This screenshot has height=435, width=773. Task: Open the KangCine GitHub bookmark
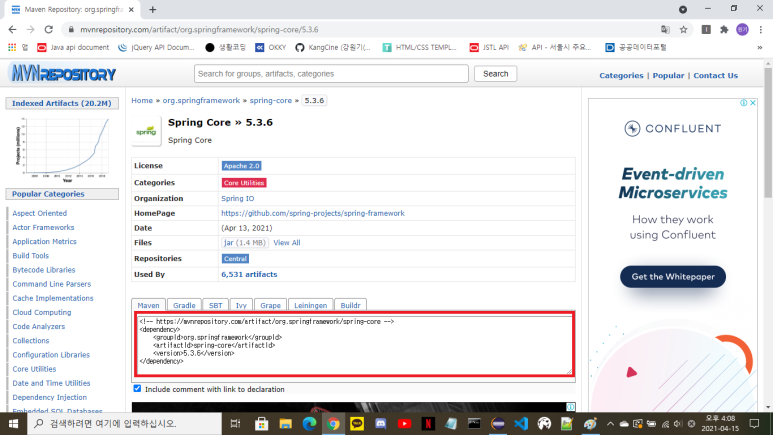pos(333,47)
